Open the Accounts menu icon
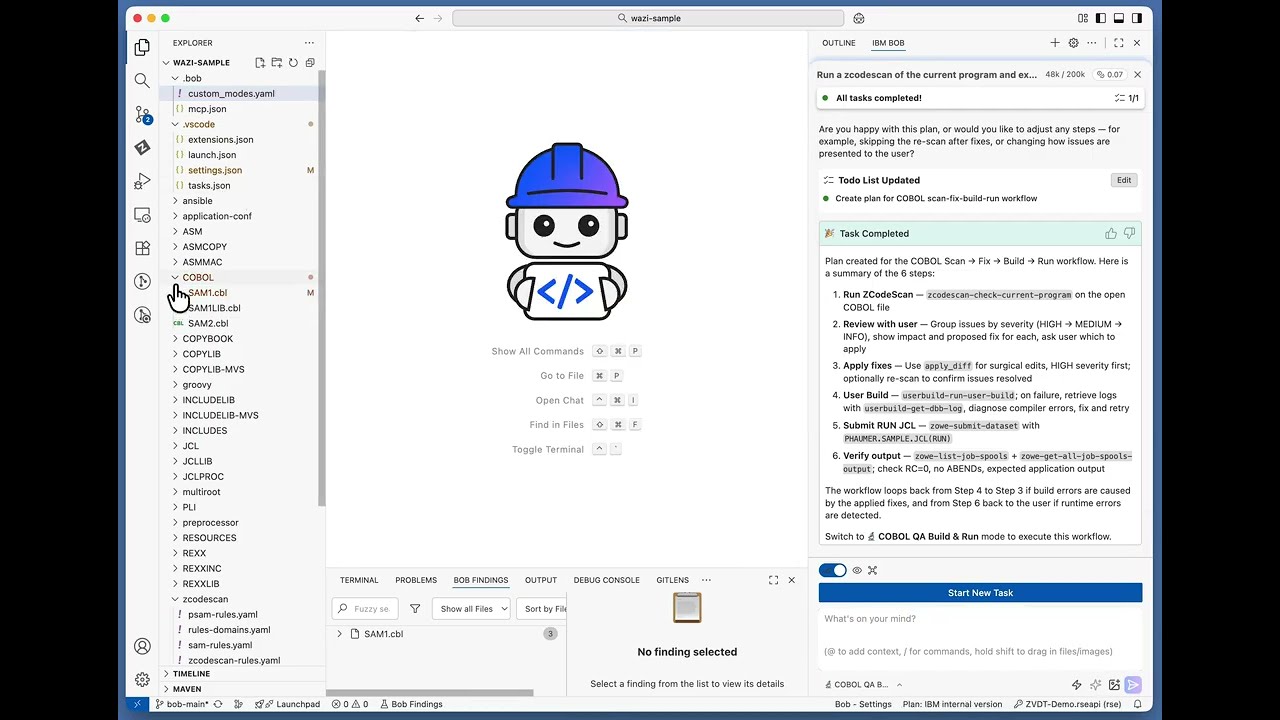Image resolution: width=1280 pixels, height=720 pixels. (x=142, y=647)
